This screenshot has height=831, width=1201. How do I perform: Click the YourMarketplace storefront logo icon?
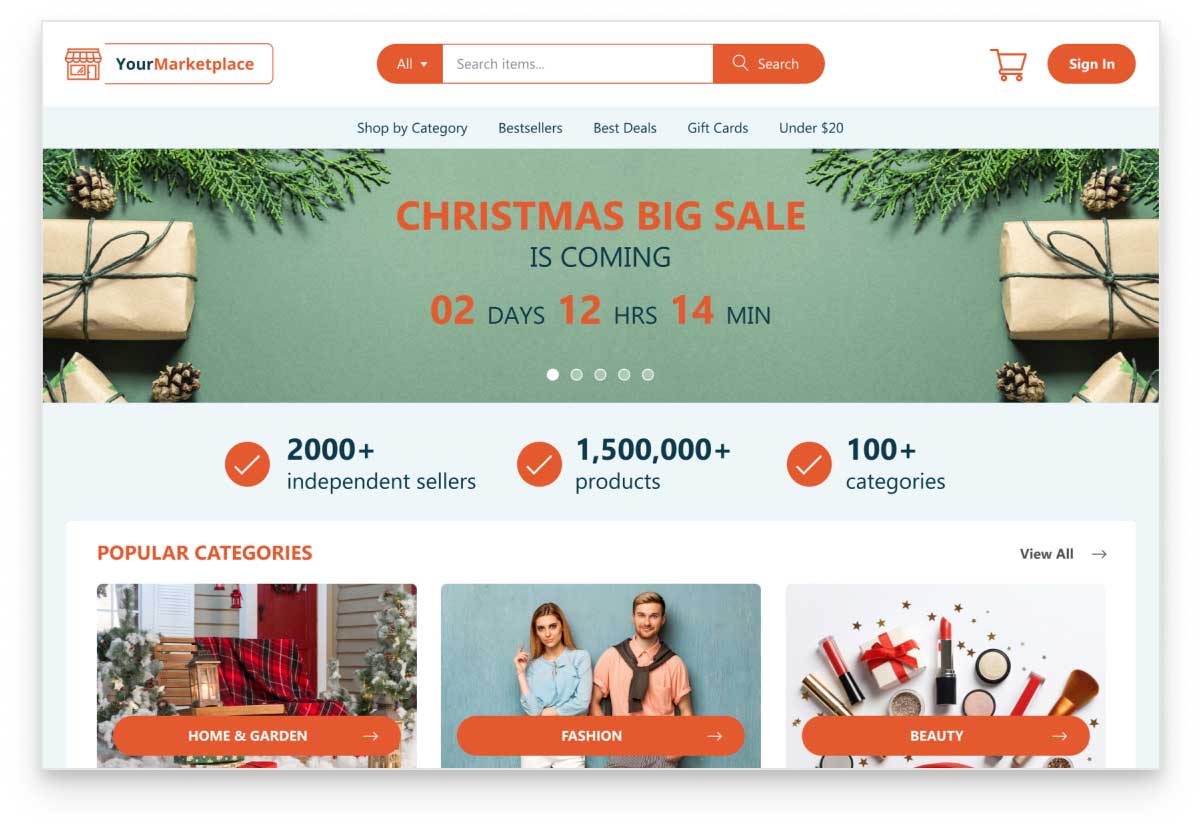(83, 64)
